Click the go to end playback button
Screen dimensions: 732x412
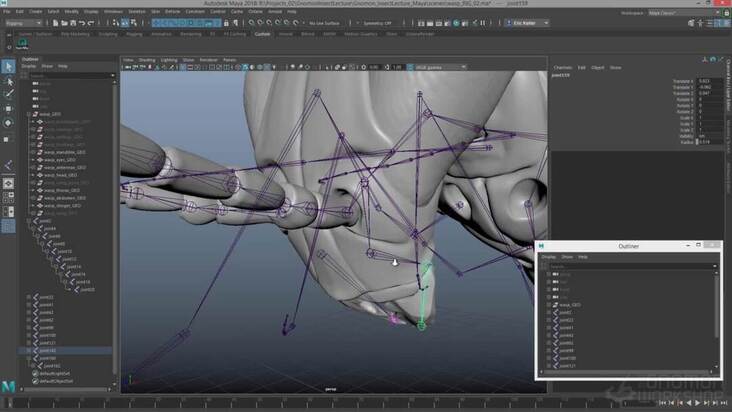(724, 403)
